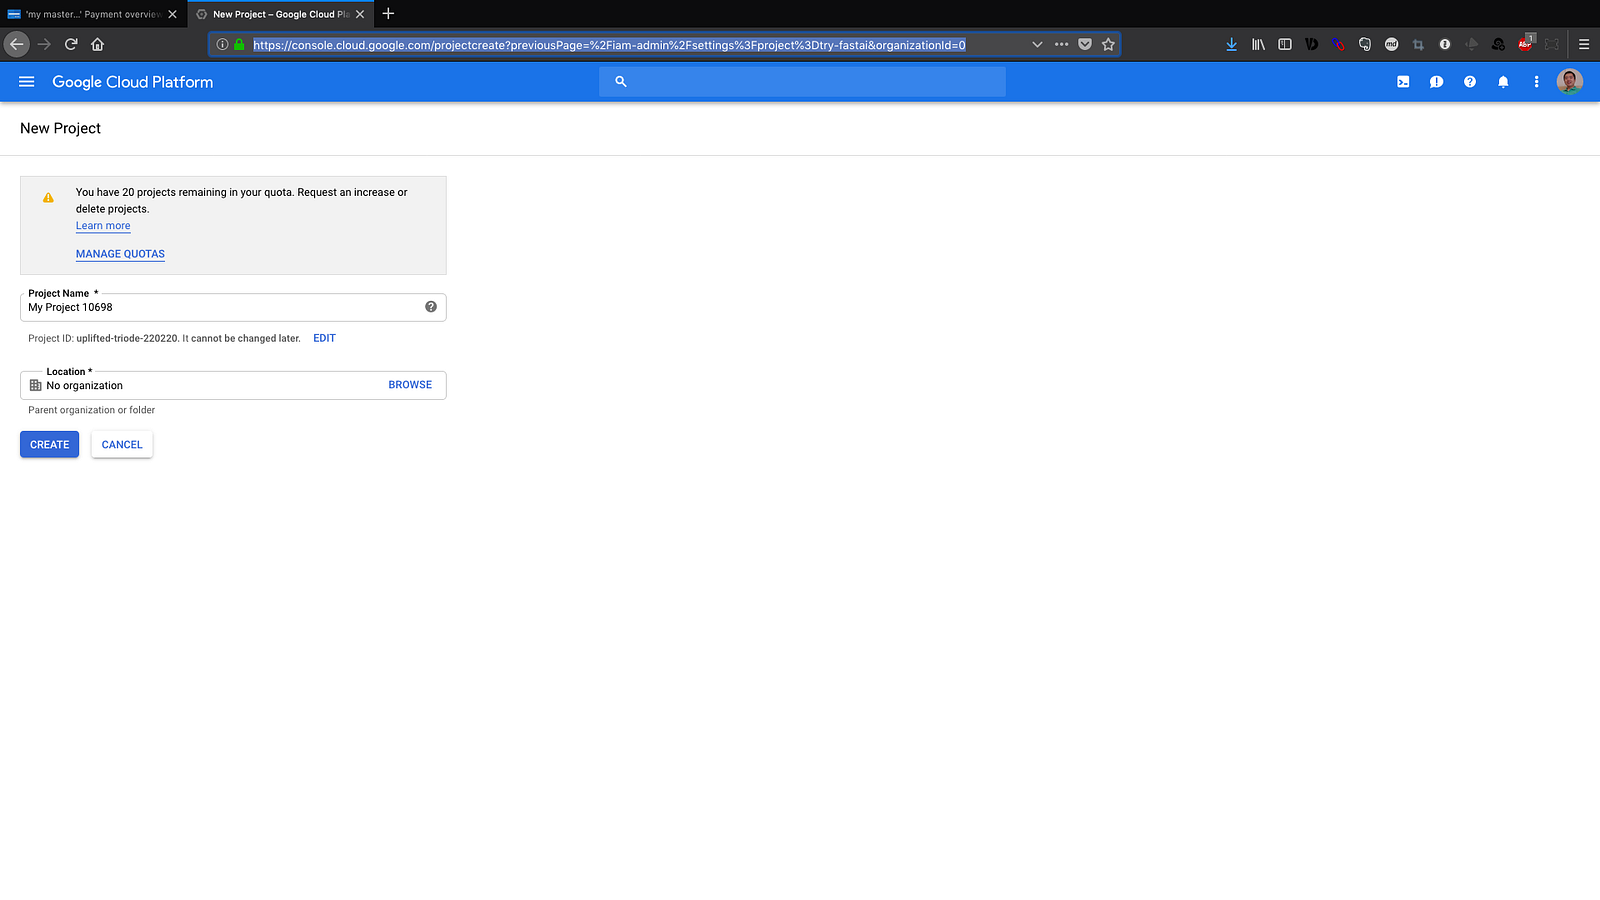This screenshot has width=1600, height=900.
Task: Focus the Cloud console search box
Action: coord(802,82)
